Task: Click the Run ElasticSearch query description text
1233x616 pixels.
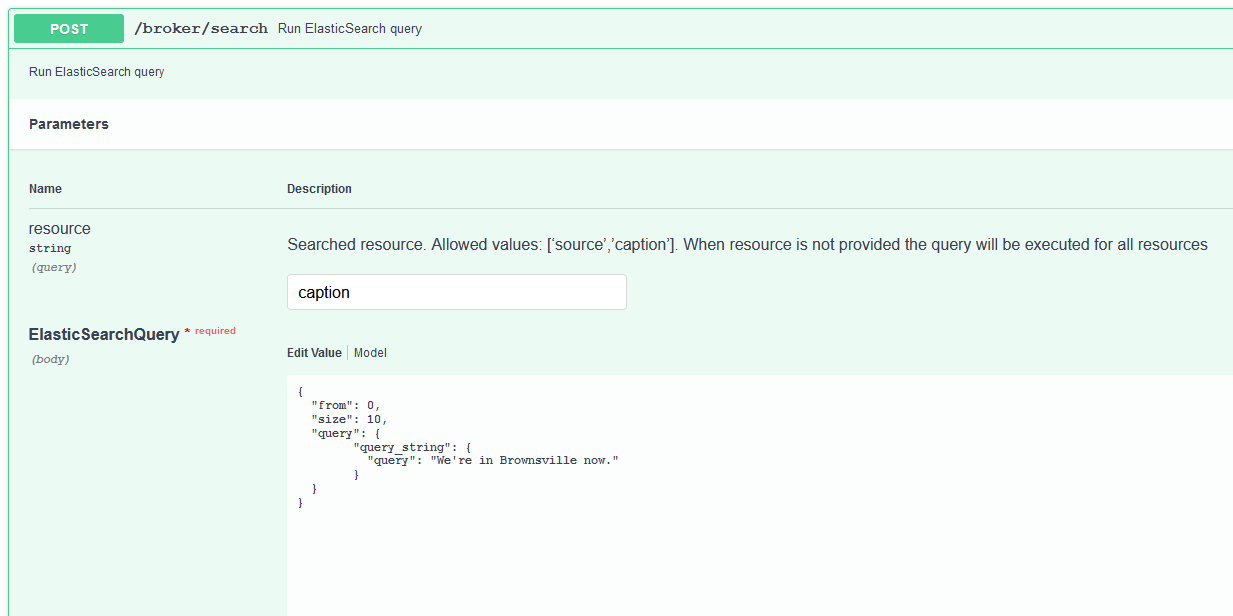Action: pyautogui.click(x=96, y=71)
